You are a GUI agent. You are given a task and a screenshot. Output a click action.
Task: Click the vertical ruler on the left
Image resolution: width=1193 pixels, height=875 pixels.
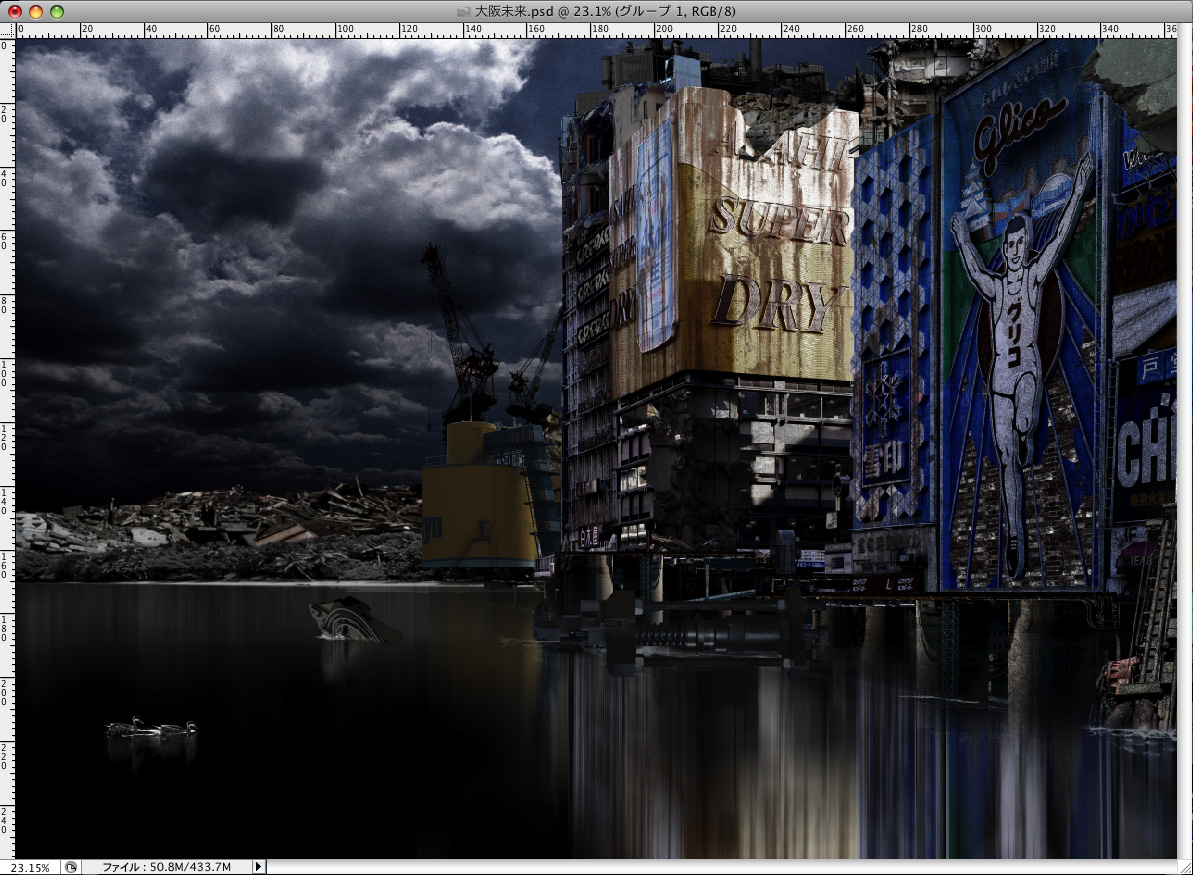[8, 449]
